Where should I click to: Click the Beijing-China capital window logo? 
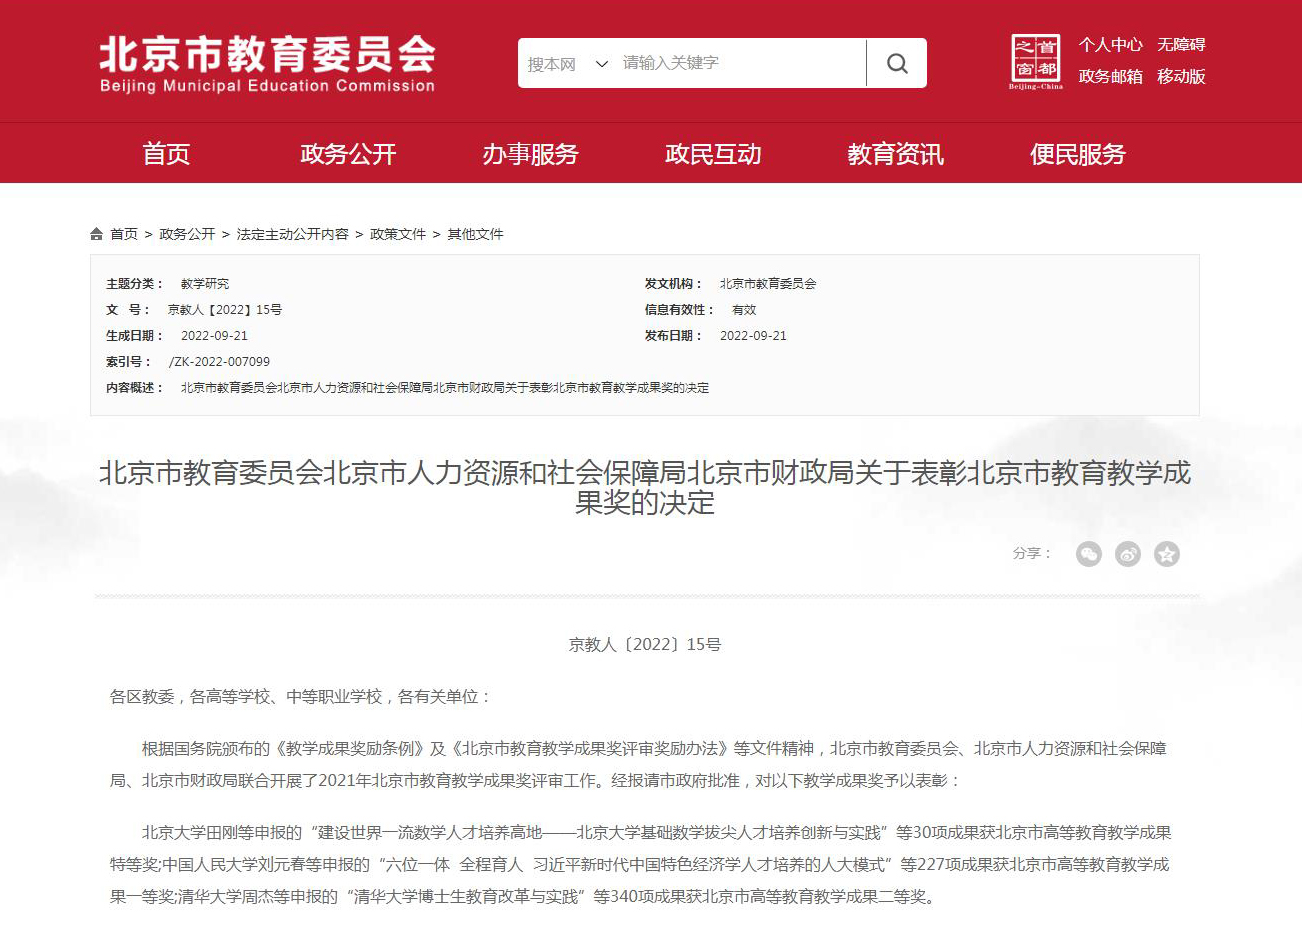click(x=1035, y=62)
